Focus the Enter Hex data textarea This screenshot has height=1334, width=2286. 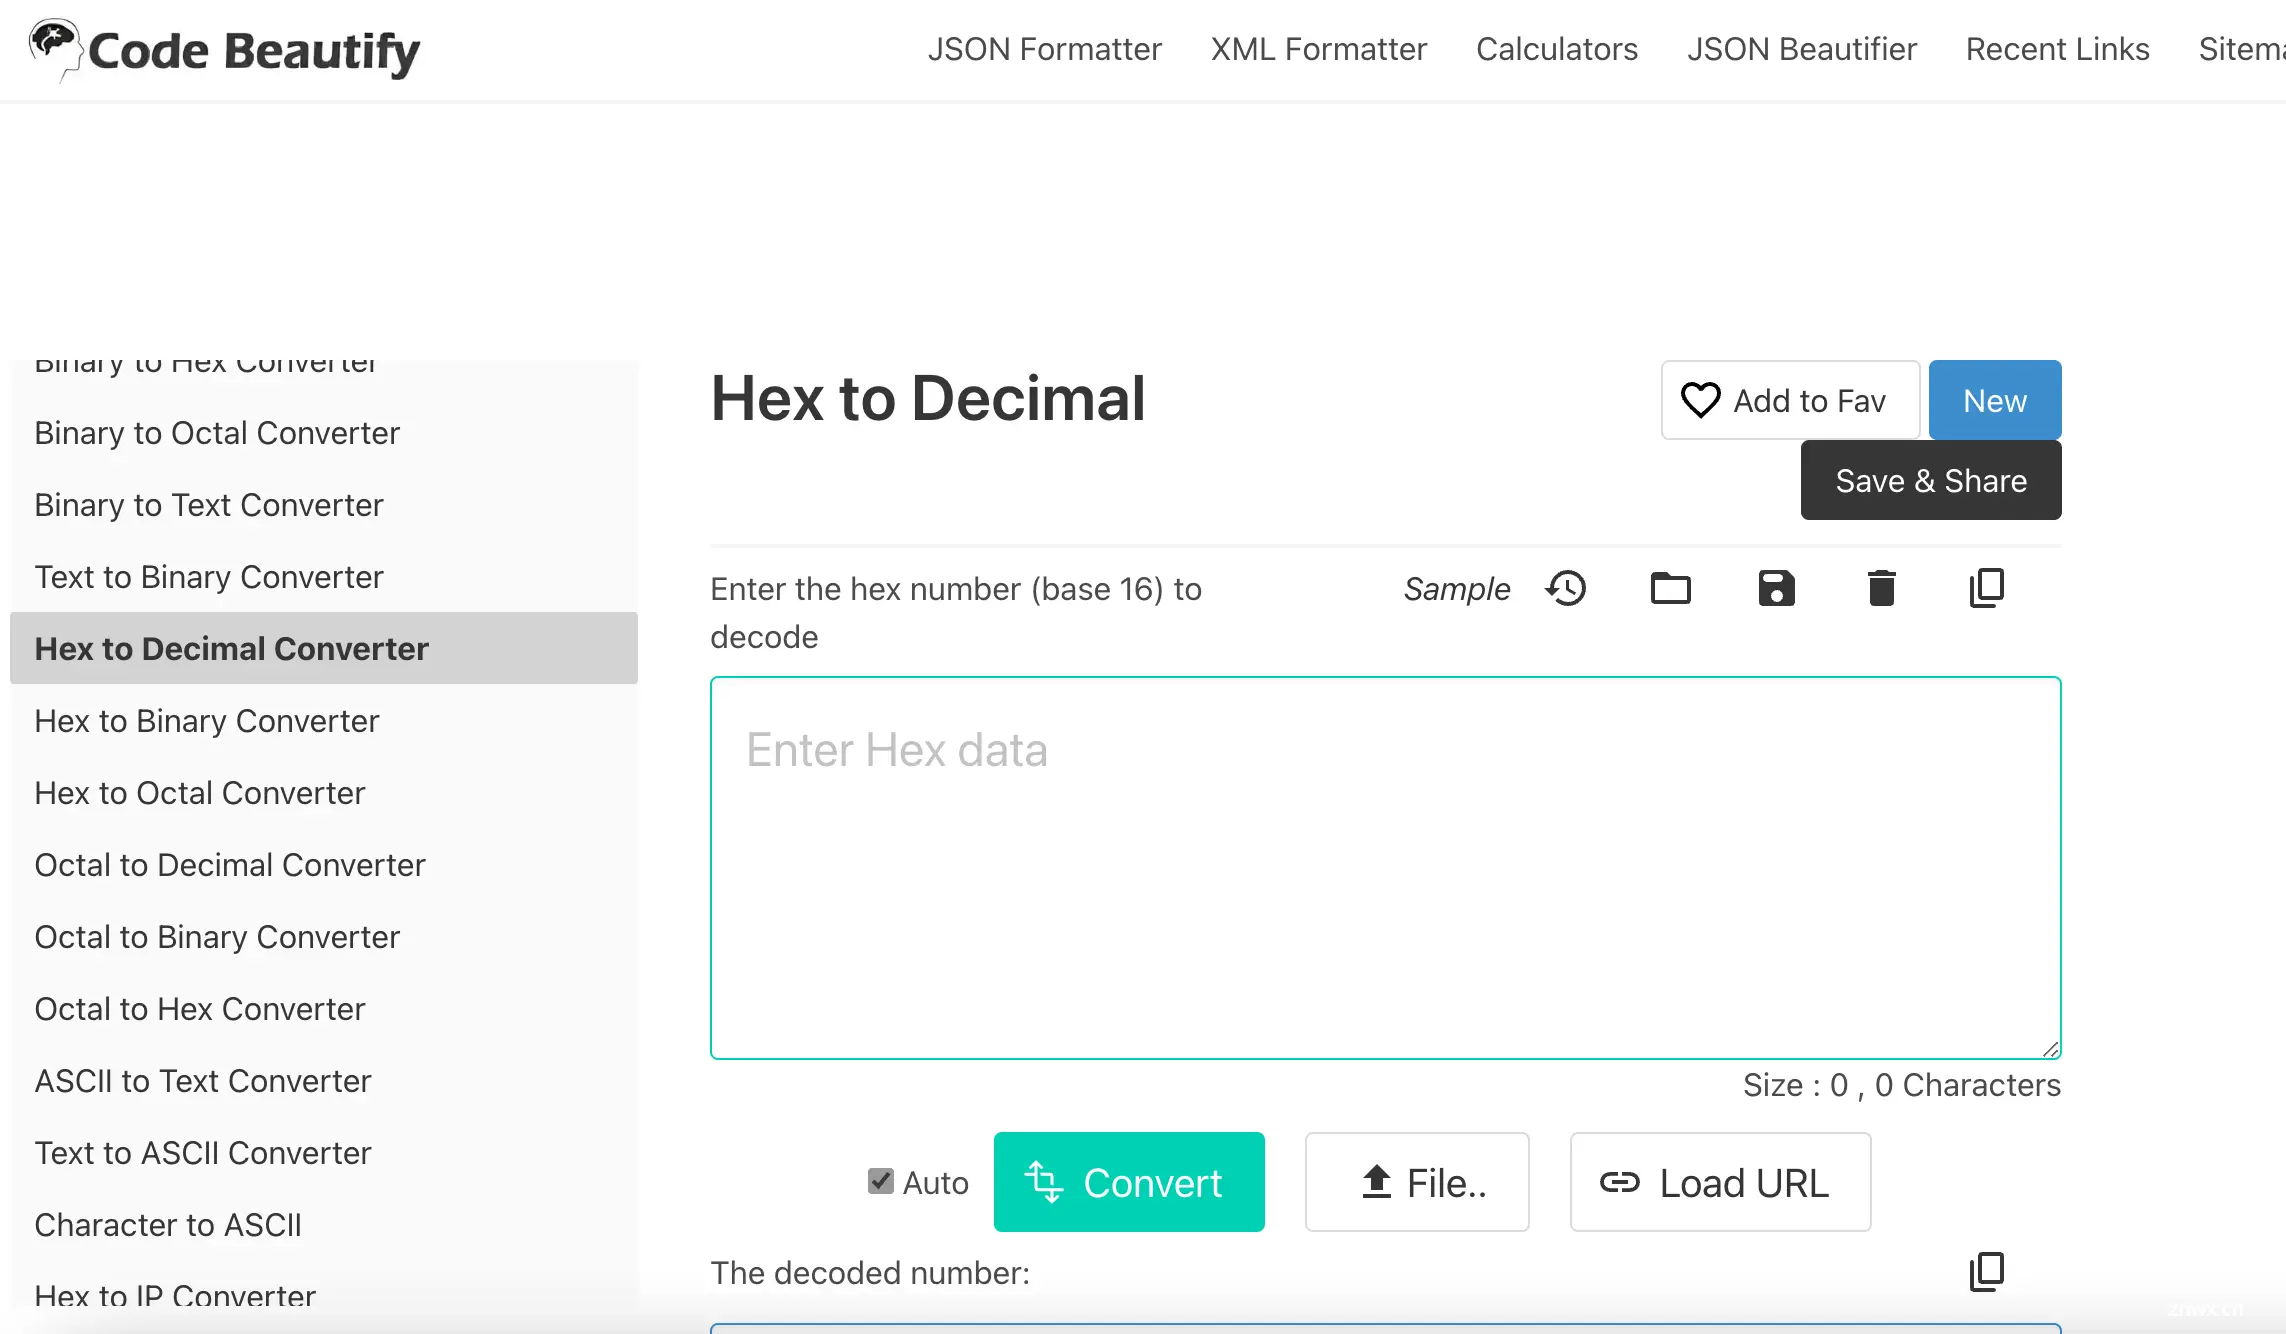point(1386,868)
